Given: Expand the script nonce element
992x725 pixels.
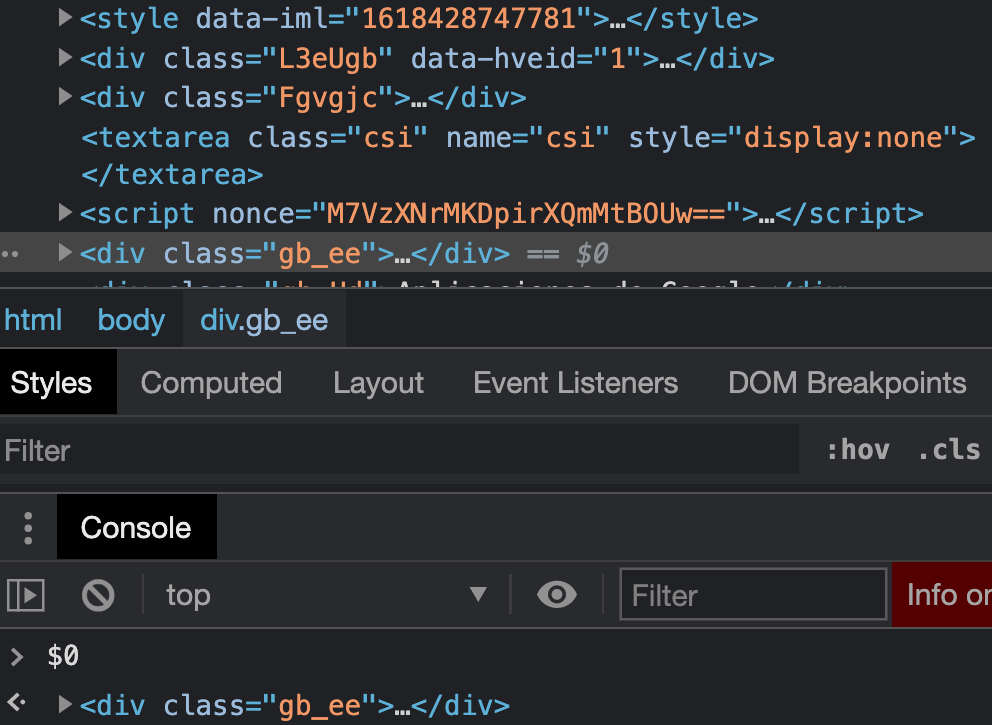Looking at the screenshot, I should coord(65,213).
